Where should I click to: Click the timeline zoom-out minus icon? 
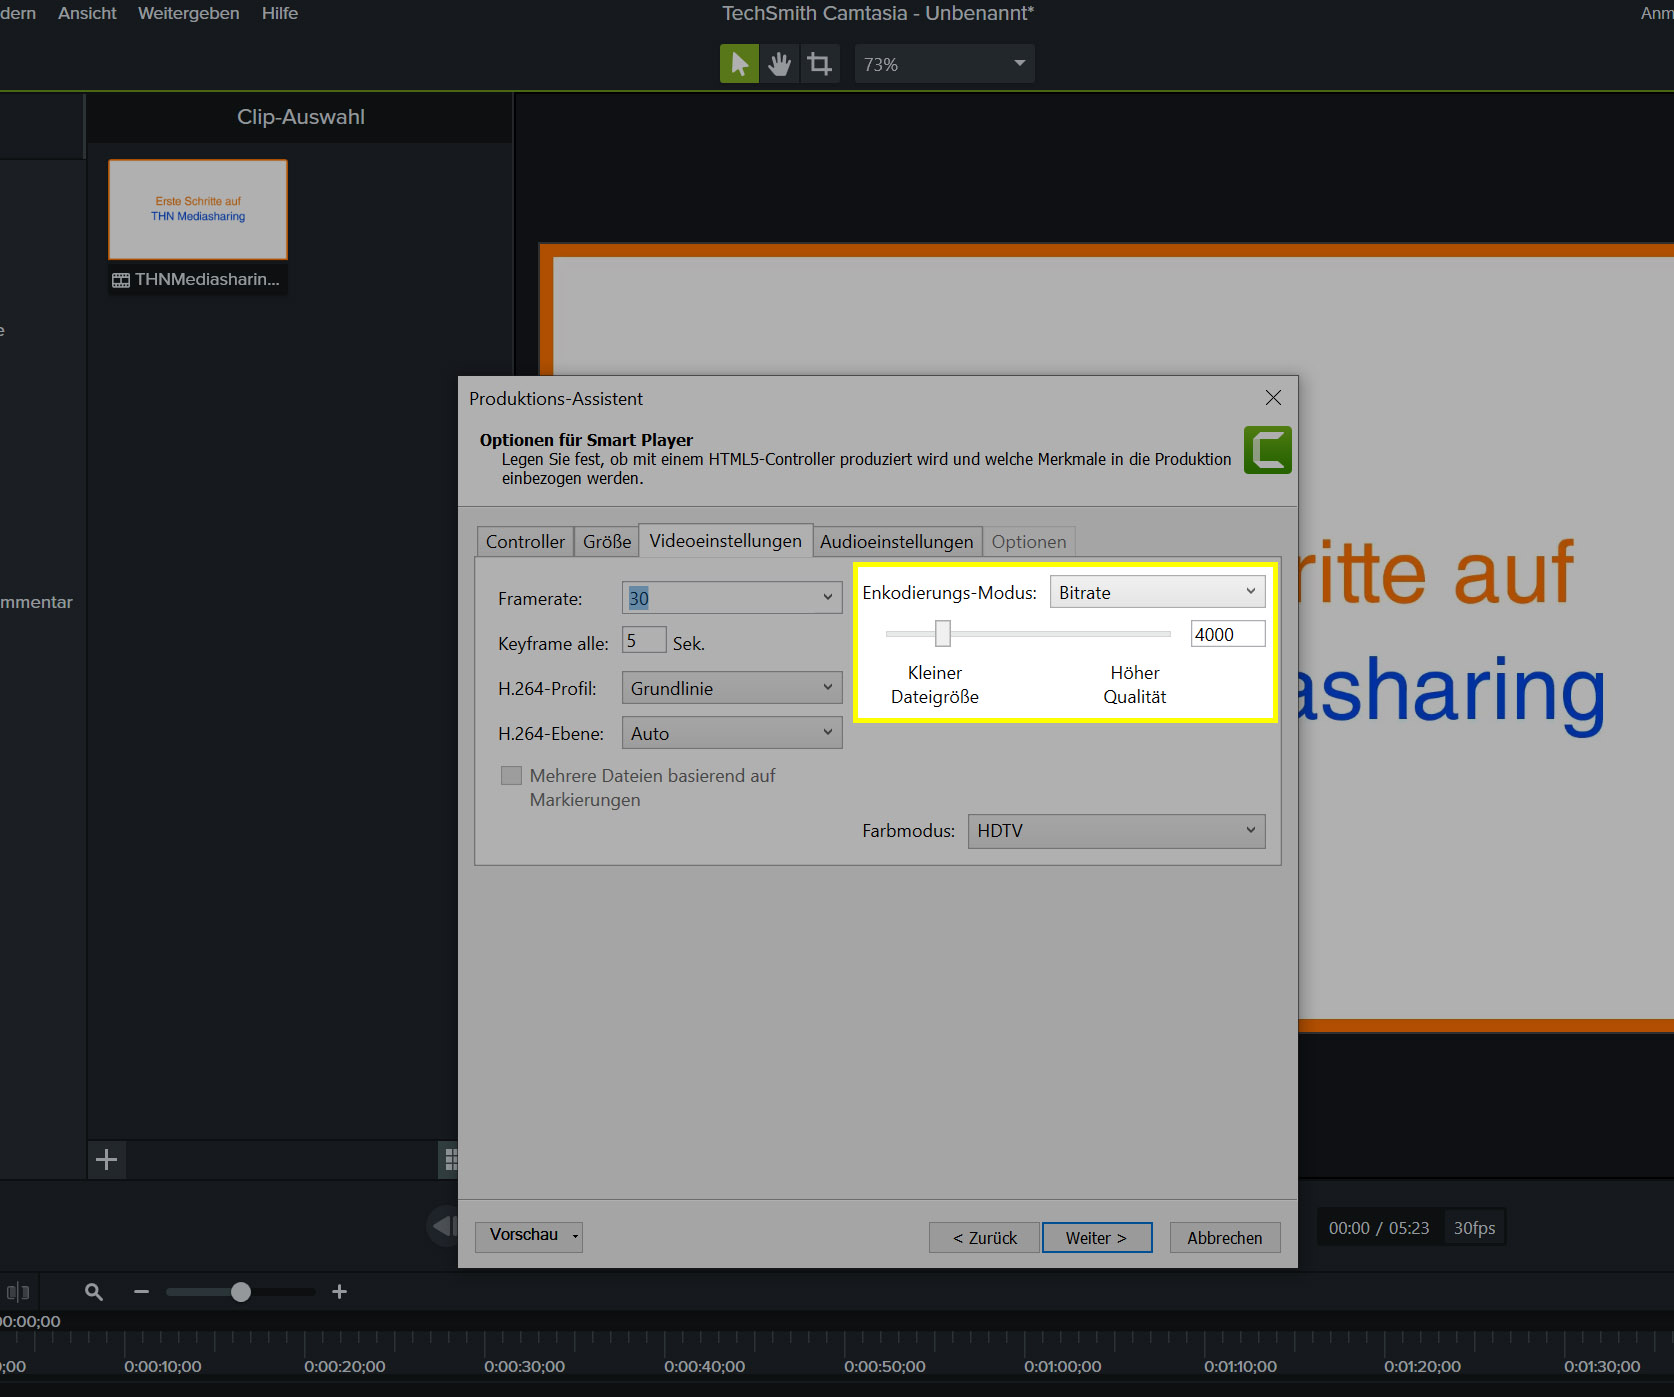(141, 1292)
